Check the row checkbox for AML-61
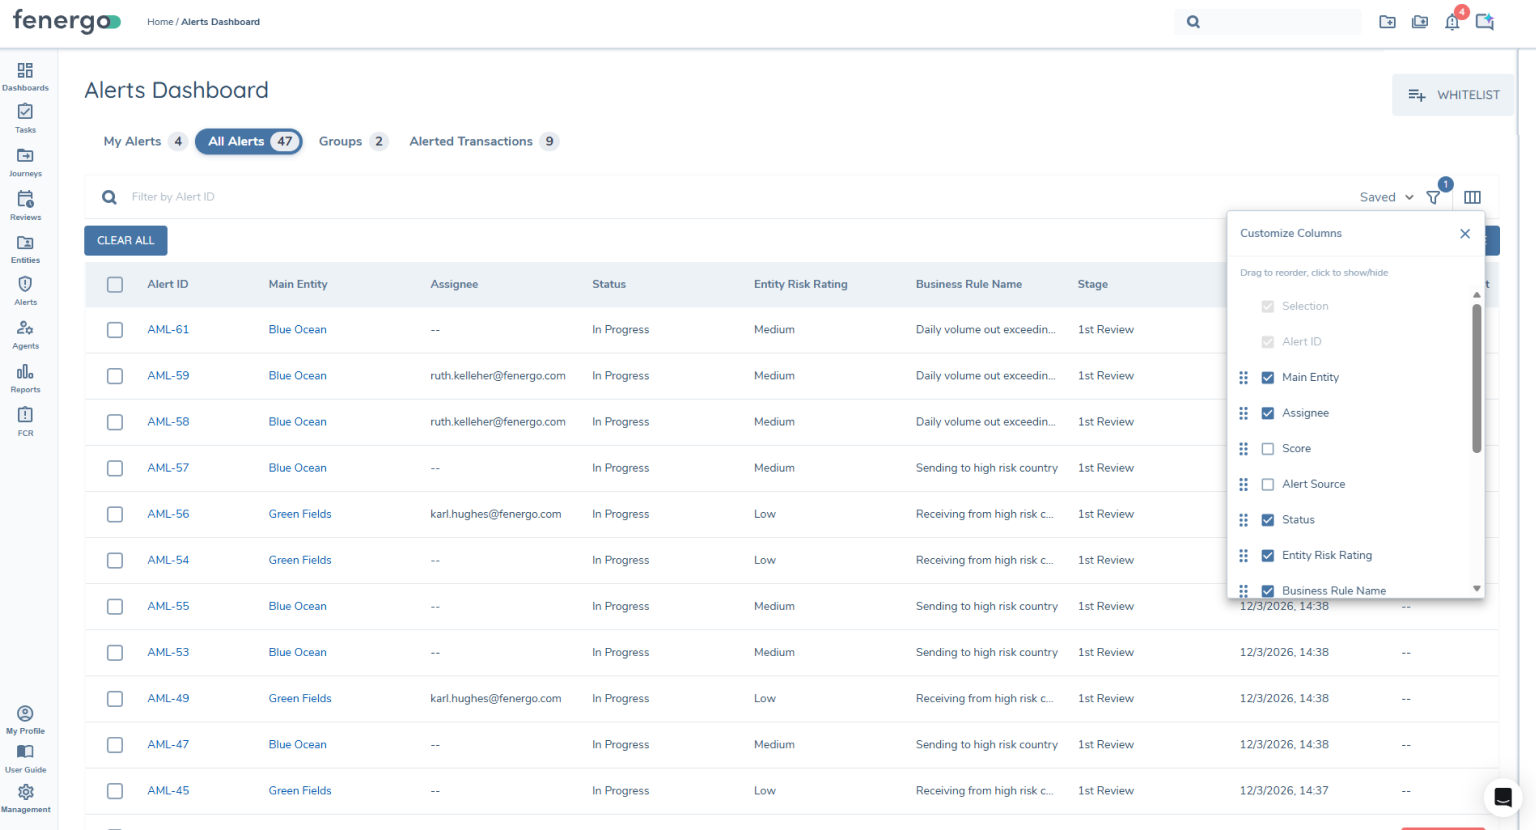This screenshot has height=830, width=1536. pyautogui.click(x=114, y=329)
